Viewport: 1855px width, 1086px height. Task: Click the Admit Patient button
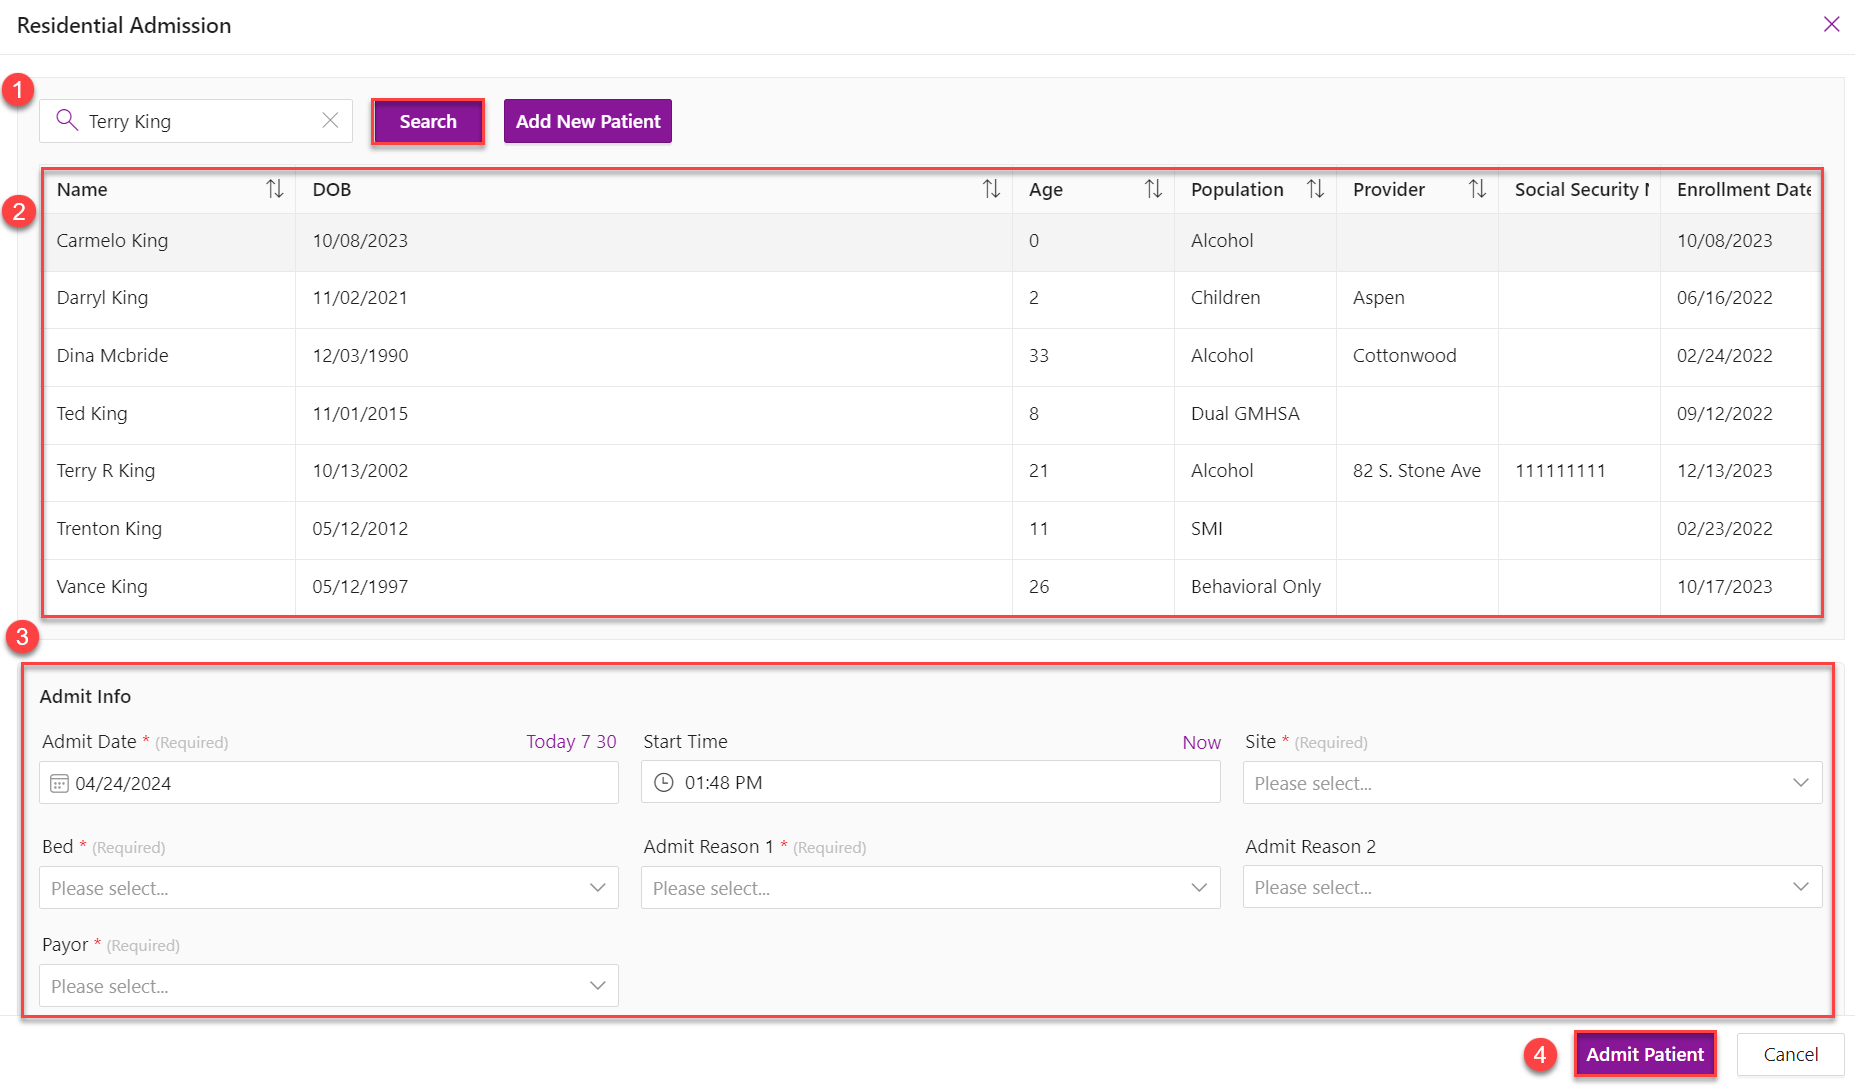pos(1645,1054)
